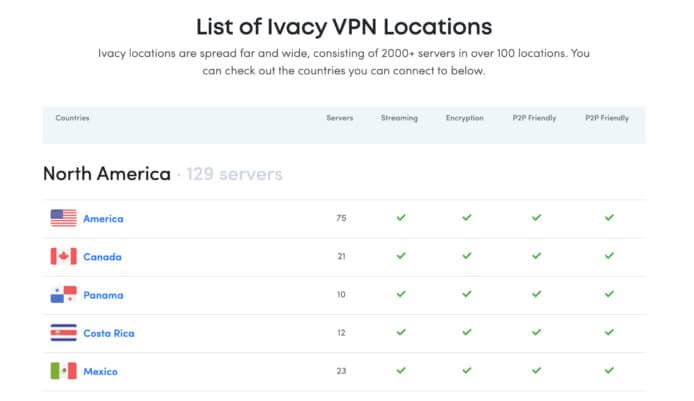Click the Encryption column header
The image size is (694, 401).
click(x=465, y=118)
